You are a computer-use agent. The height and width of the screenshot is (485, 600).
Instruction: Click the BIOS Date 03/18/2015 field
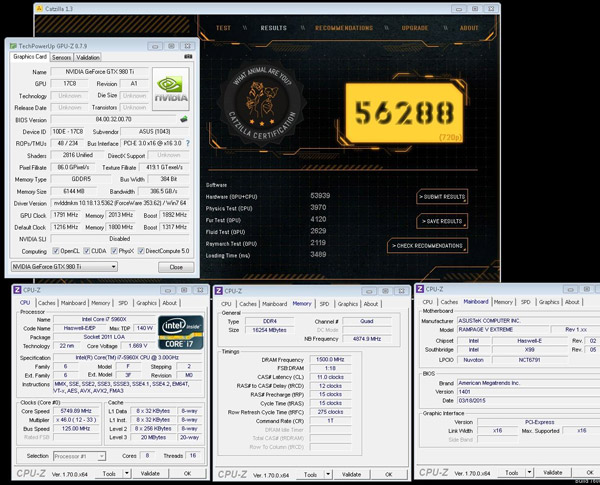click(x=529, y=400)
